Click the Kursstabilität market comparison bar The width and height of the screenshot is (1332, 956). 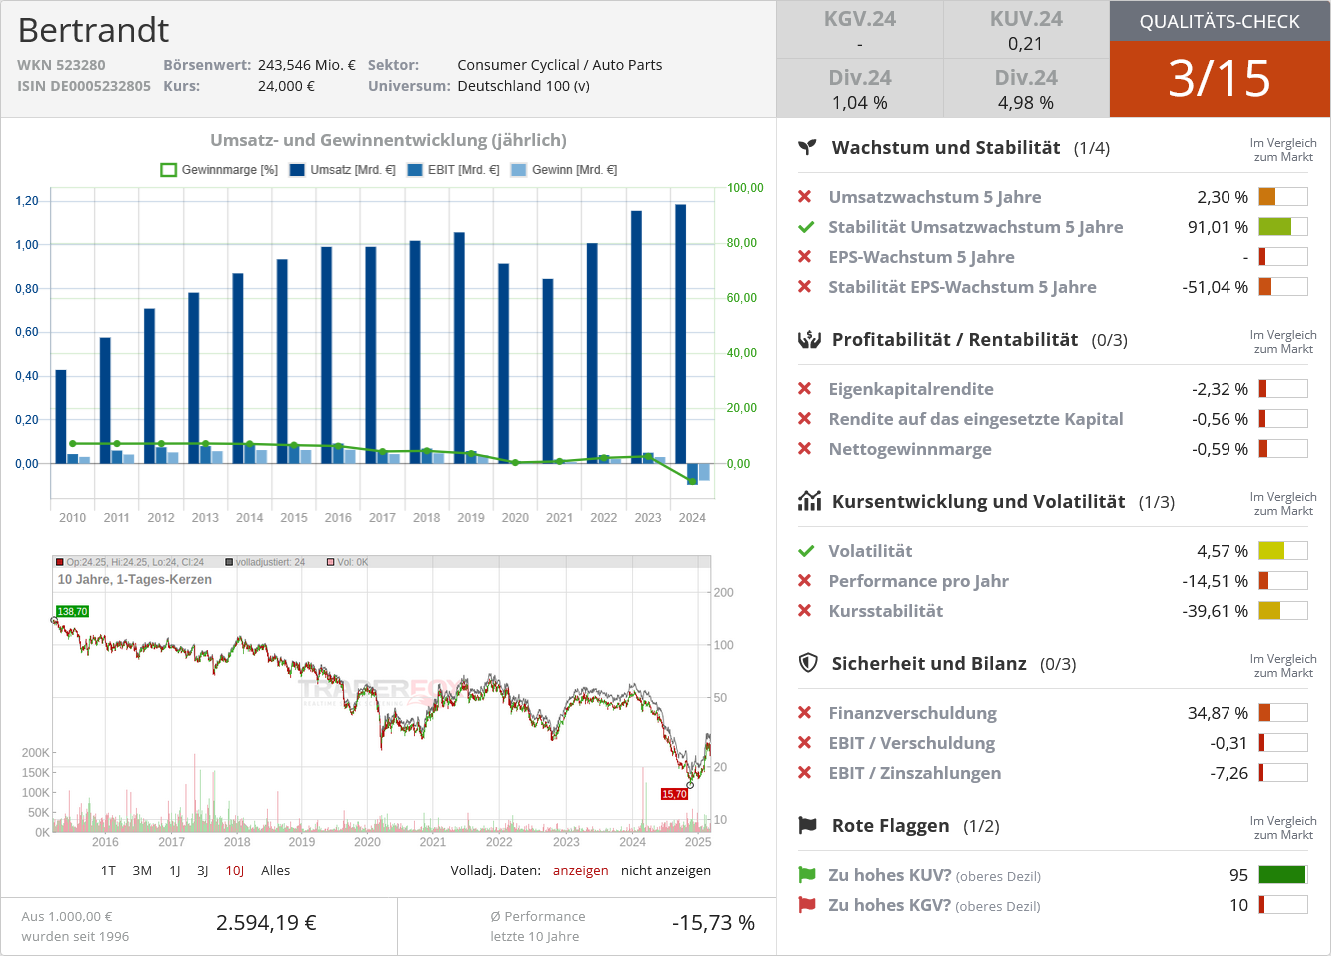point(1283,611)
